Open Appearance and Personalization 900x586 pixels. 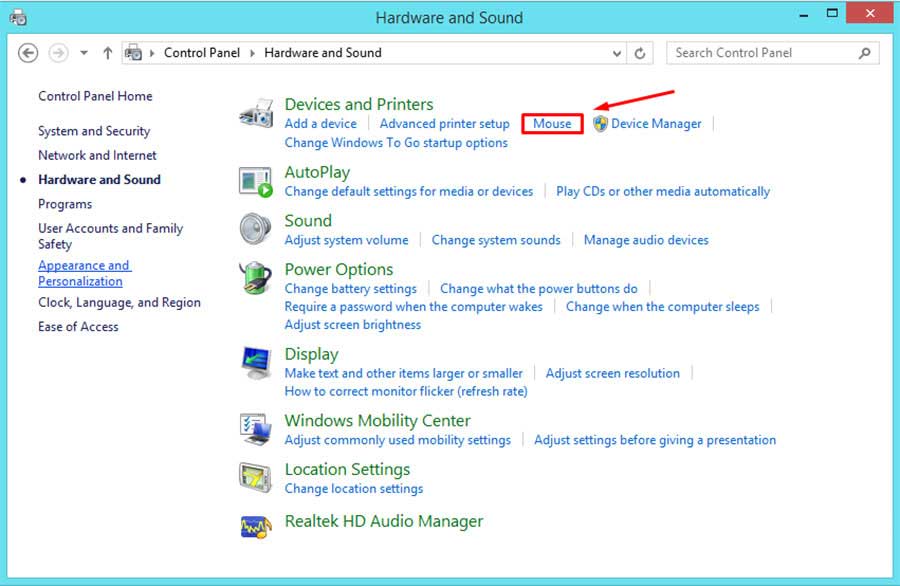(x=85, y=273)
